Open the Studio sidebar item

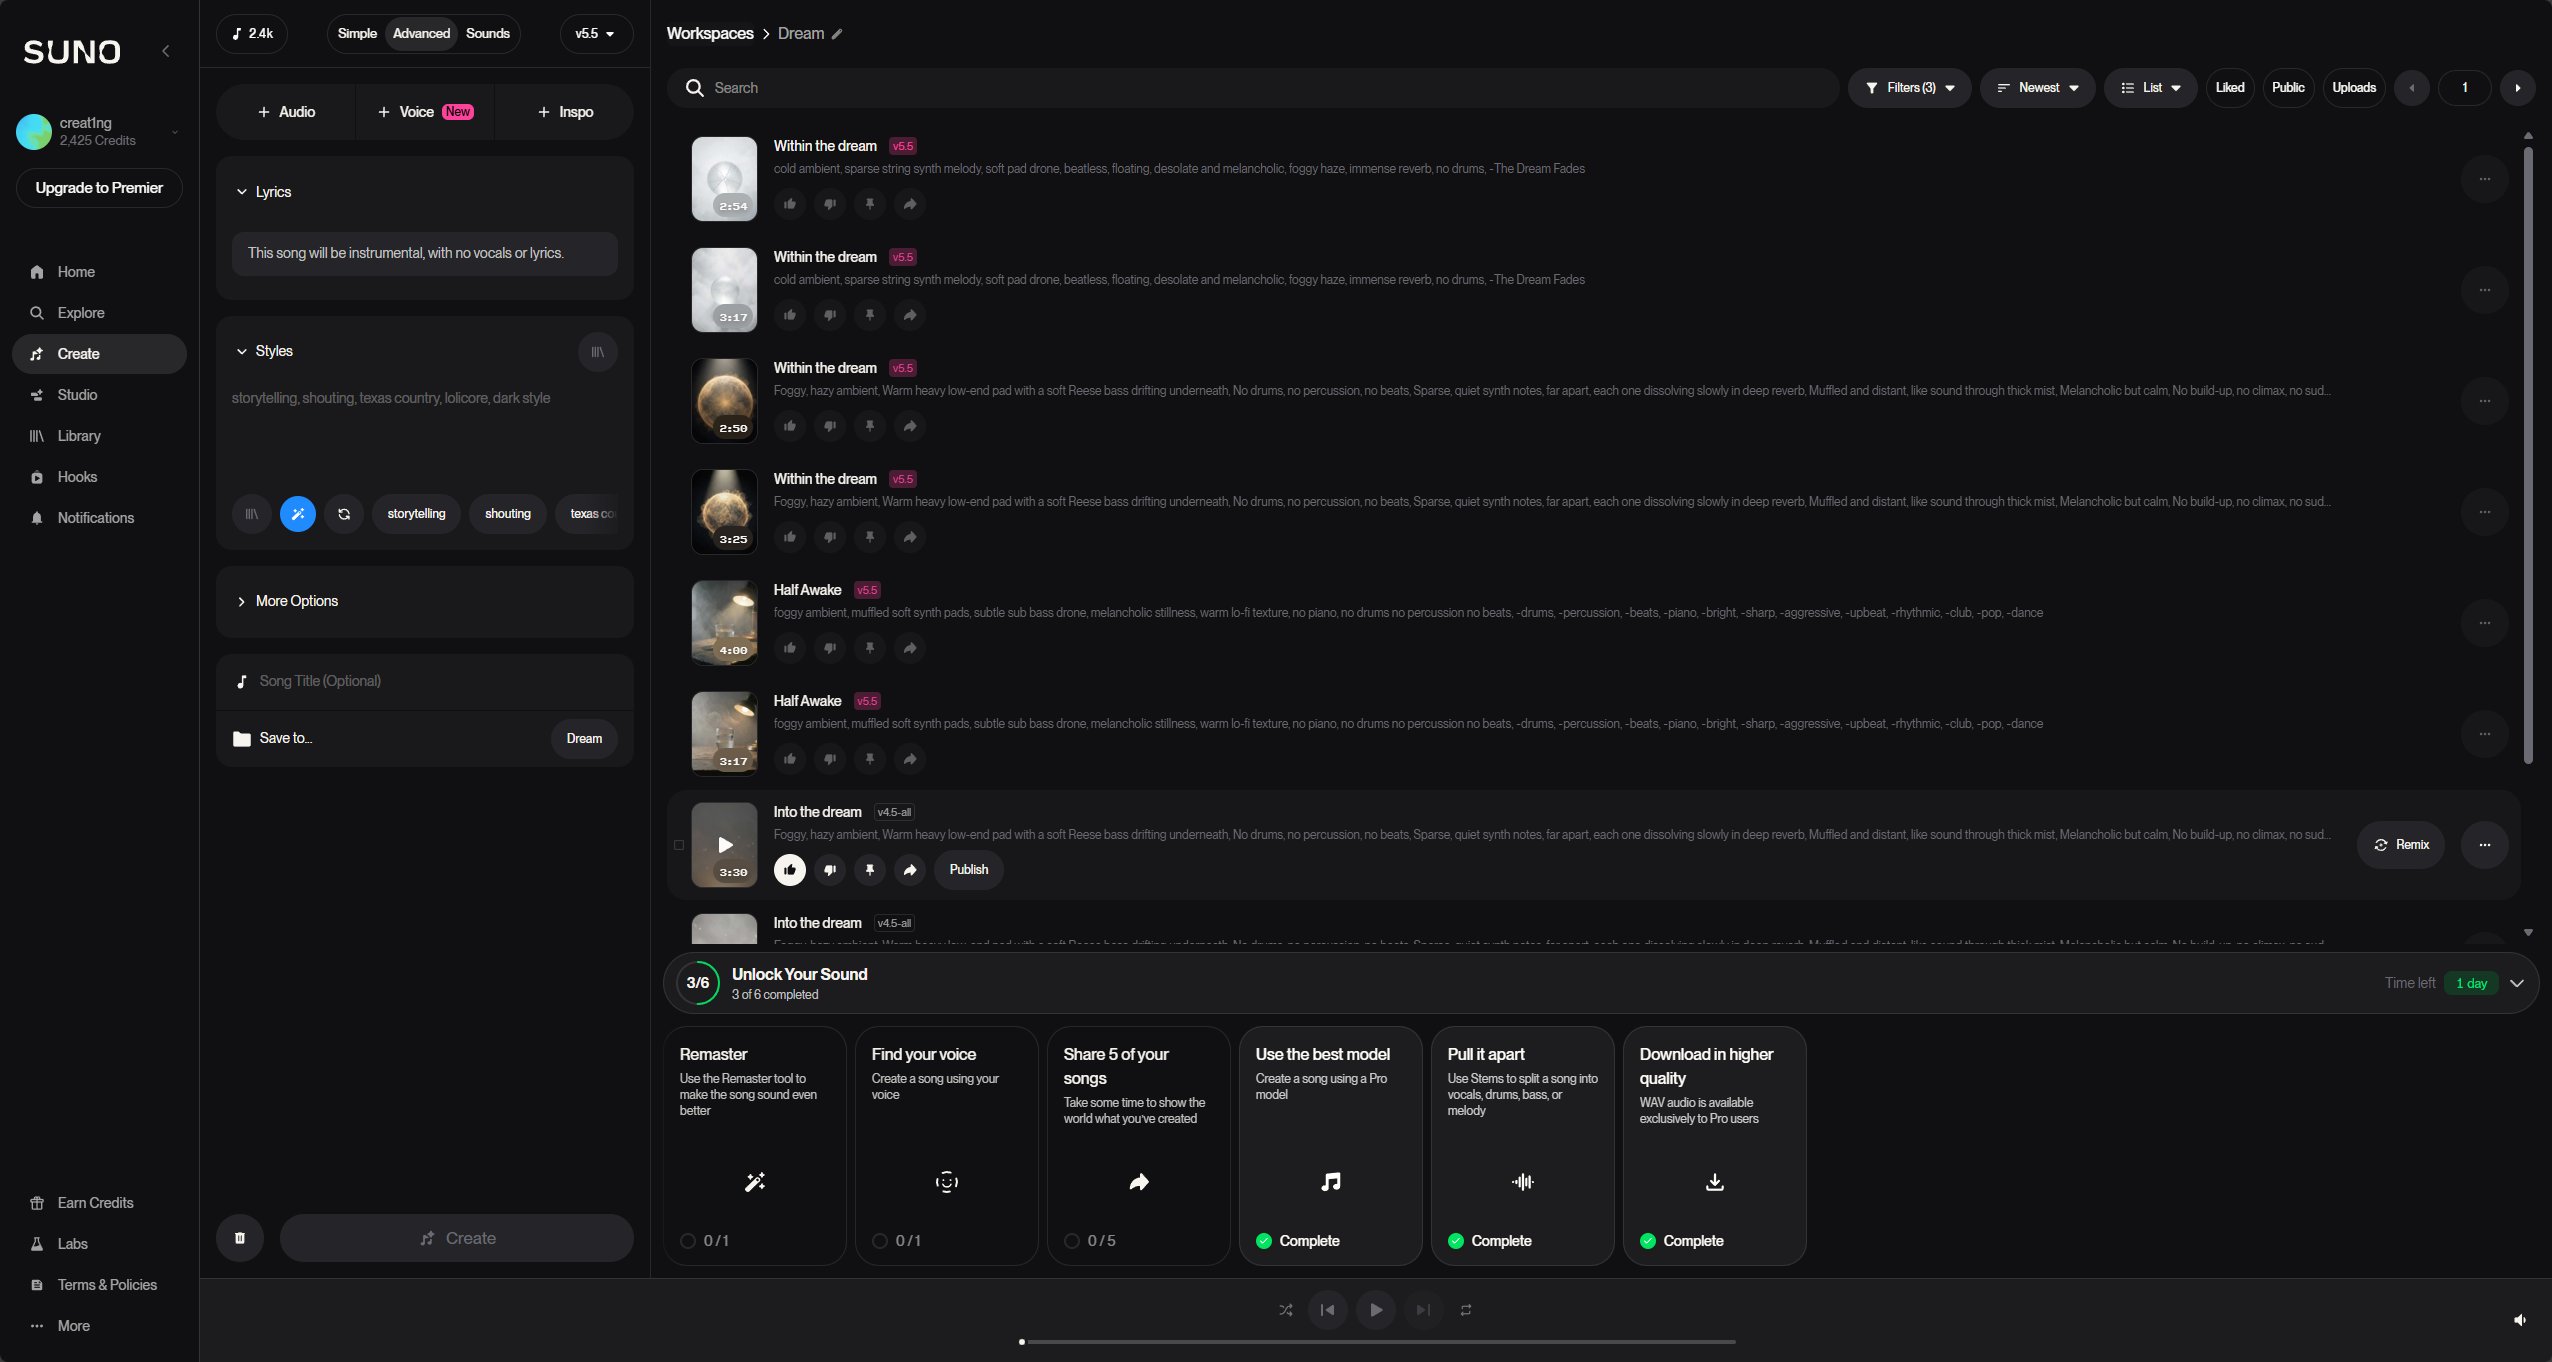click(x=99, y=395)
